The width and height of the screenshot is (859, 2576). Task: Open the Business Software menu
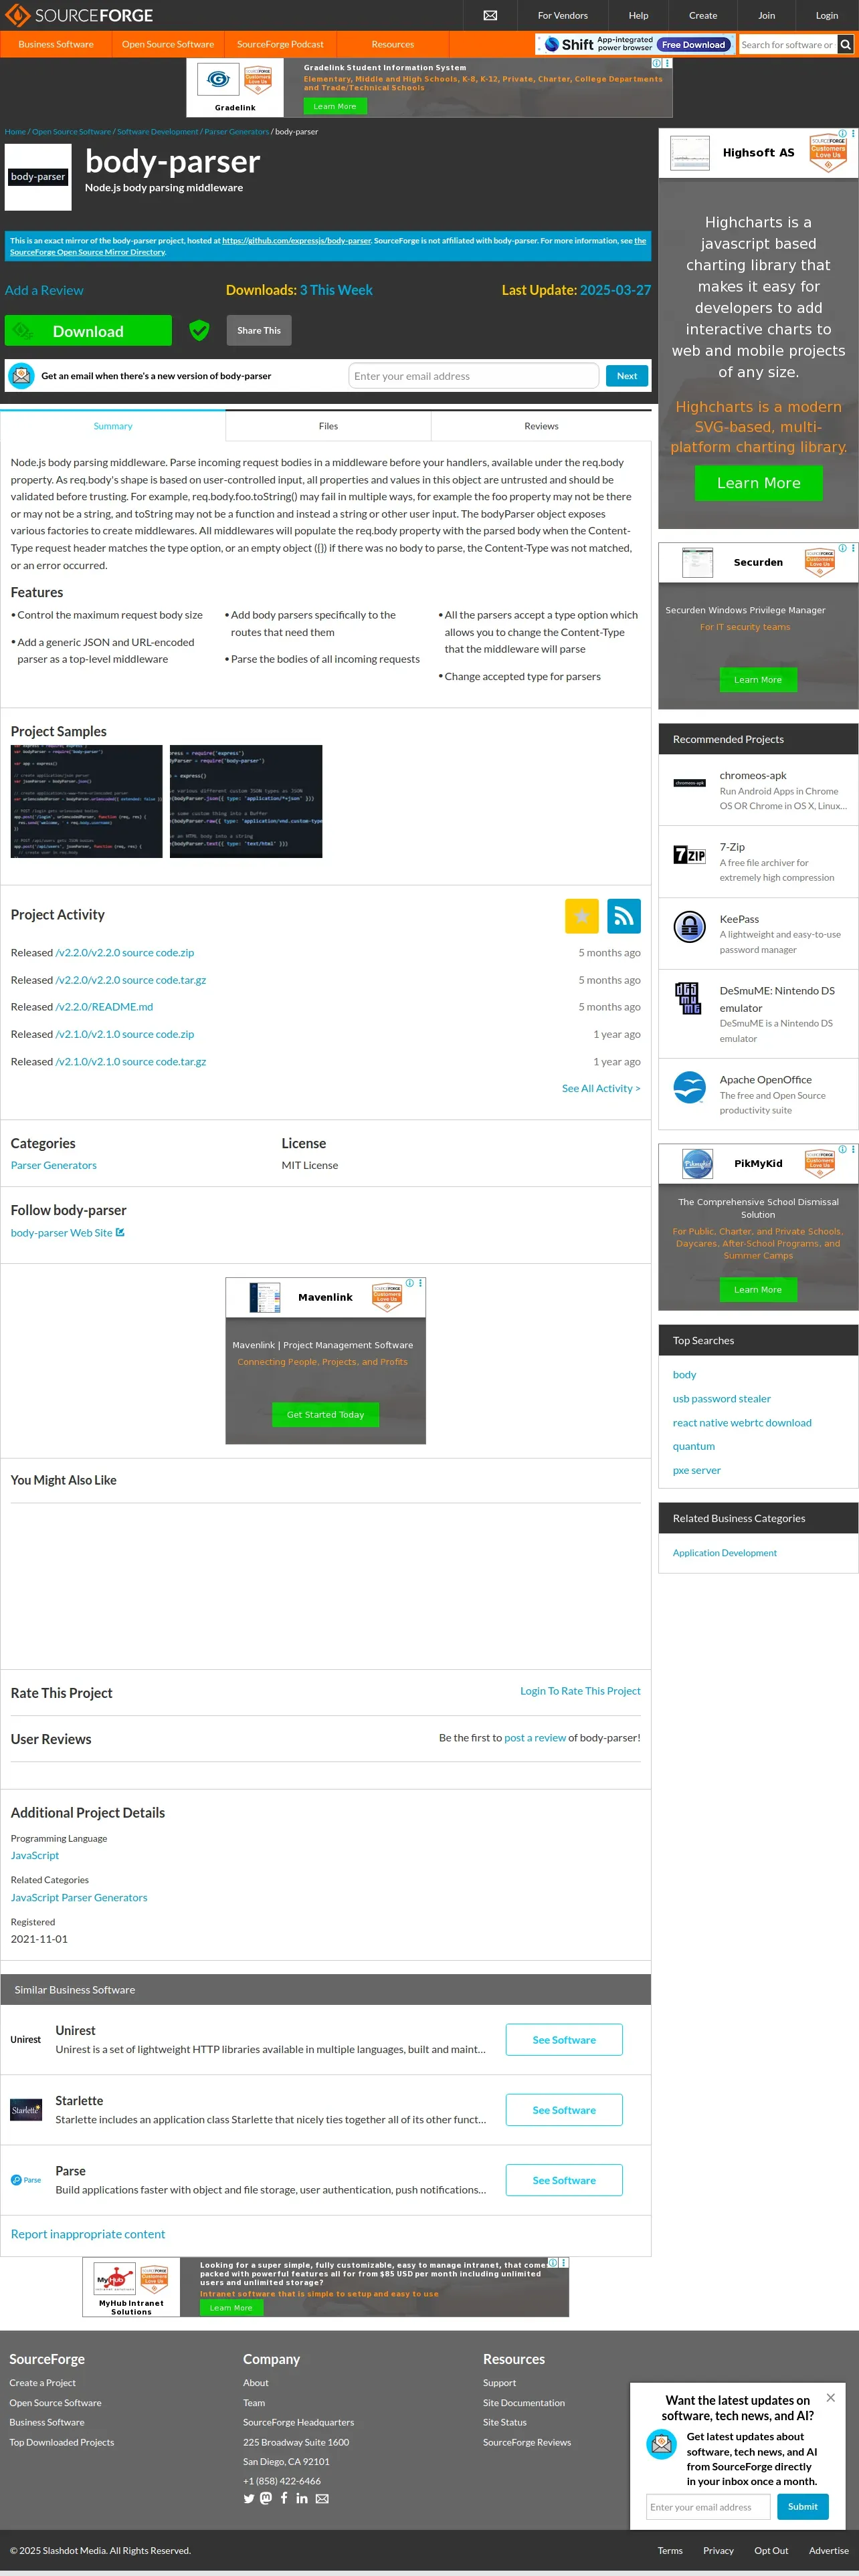pos(56,44)
